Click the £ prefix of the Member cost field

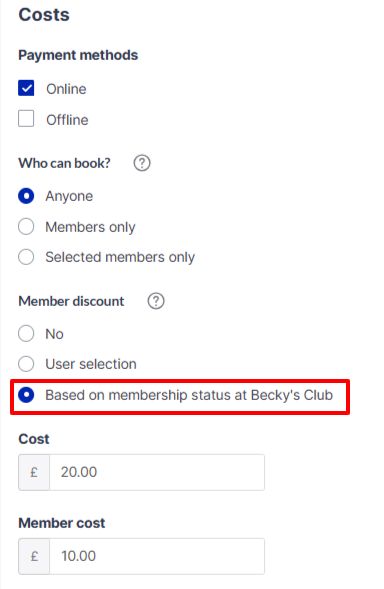point(34,556)
